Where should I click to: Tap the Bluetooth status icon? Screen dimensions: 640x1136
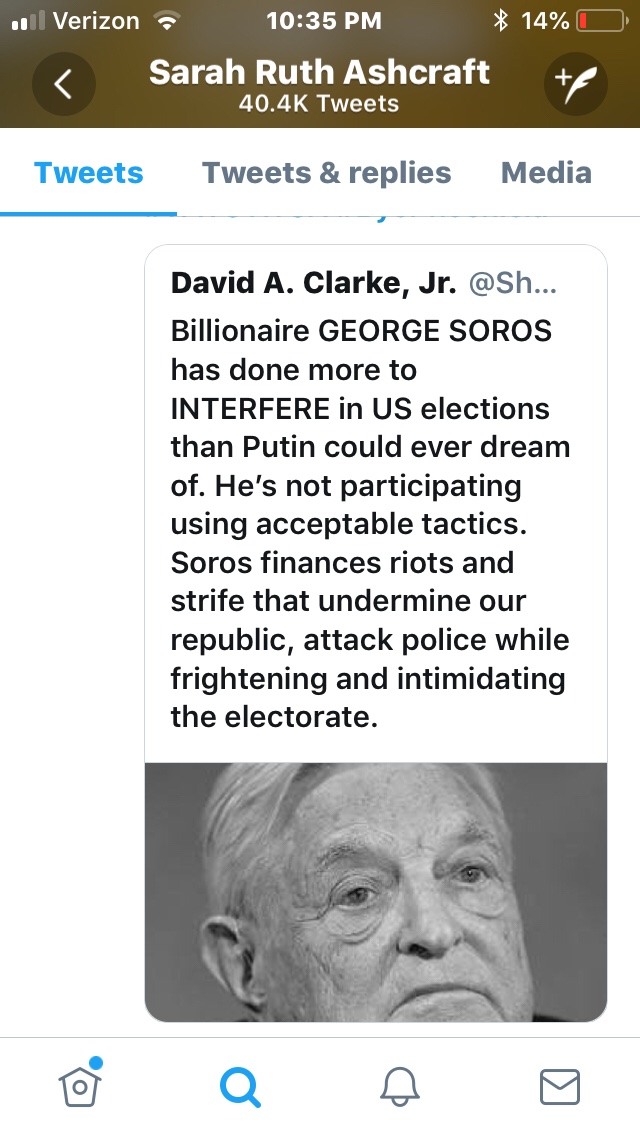click(501, 21)
